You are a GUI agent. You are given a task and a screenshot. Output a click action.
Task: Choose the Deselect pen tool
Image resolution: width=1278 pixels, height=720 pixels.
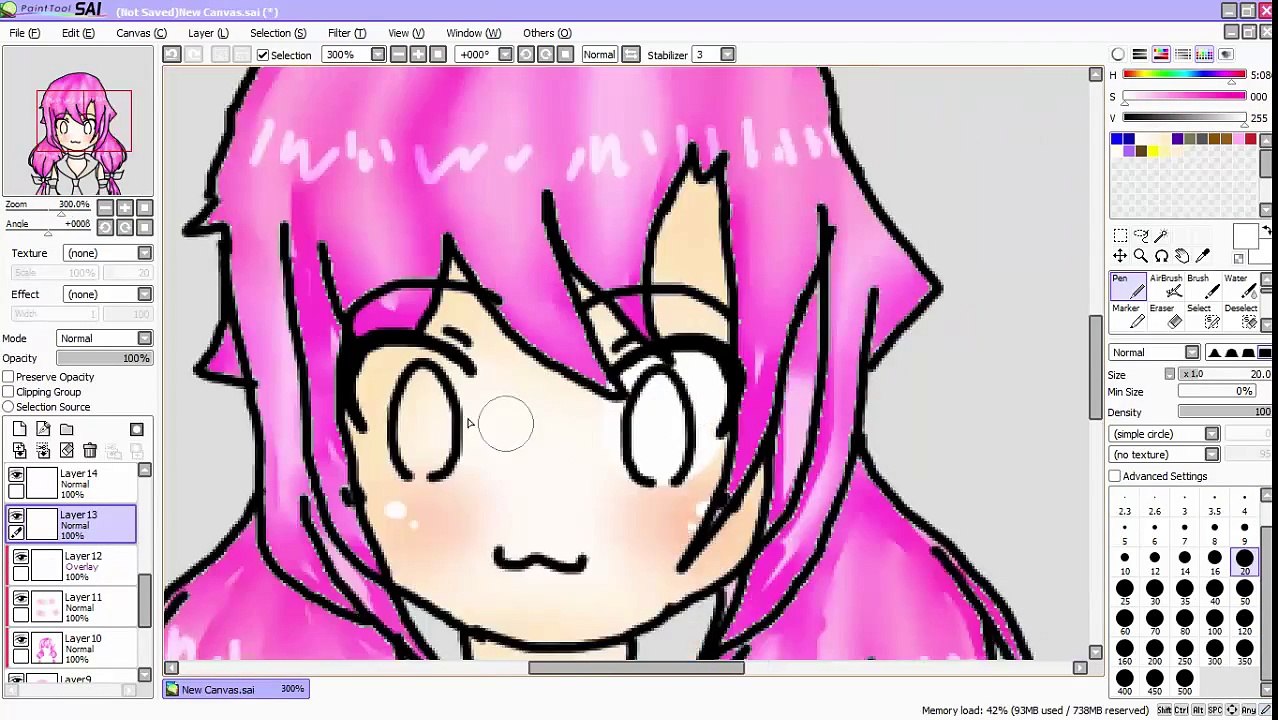[x=1240, y=316]
